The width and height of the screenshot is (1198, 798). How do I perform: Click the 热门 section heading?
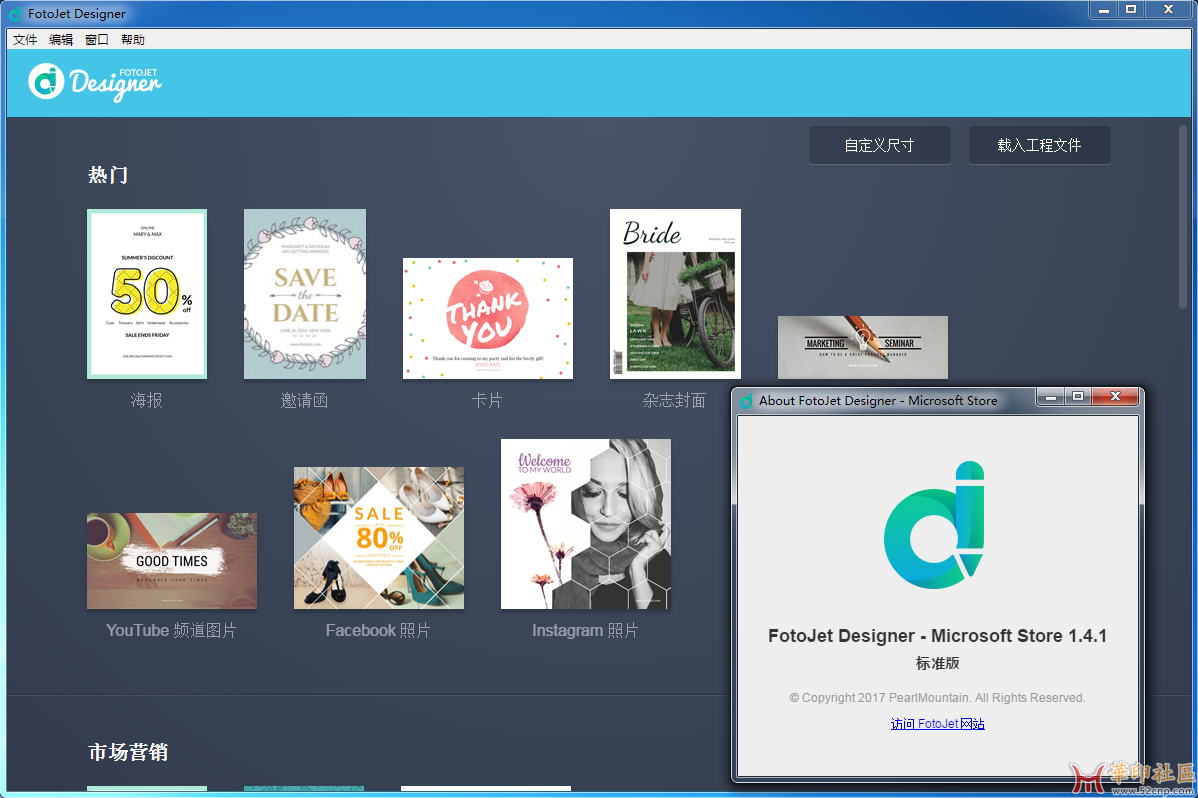[x=108, y=175]
